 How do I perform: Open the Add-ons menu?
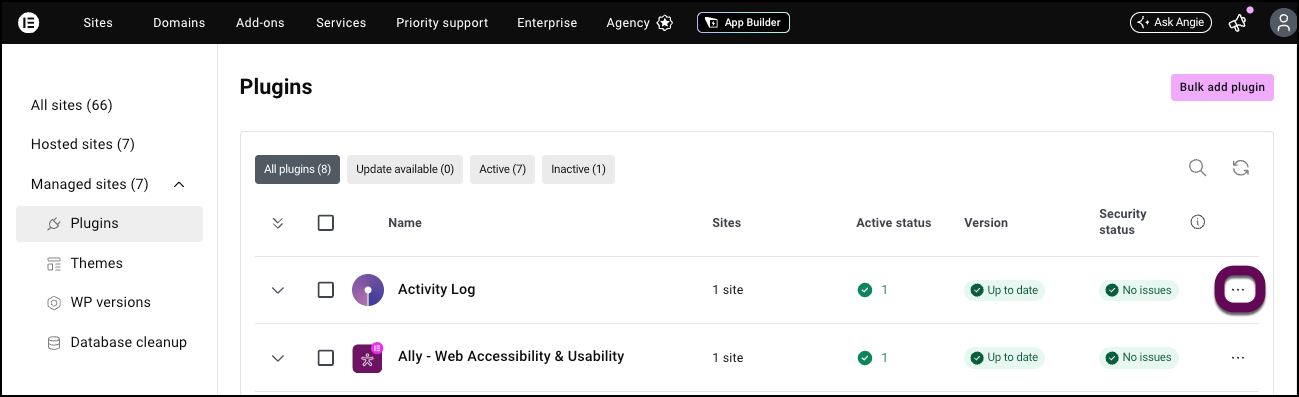click(261, 23)
